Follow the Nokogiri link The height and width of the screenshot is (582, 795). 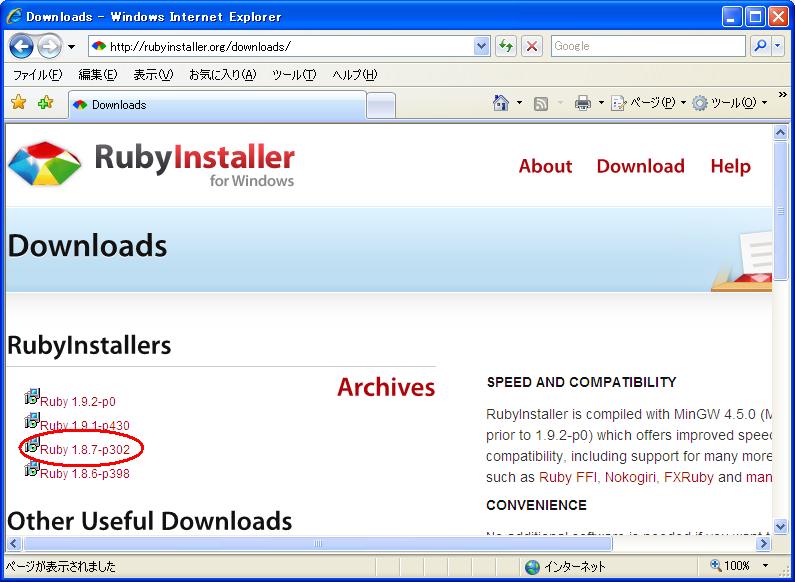coord(630,477)
